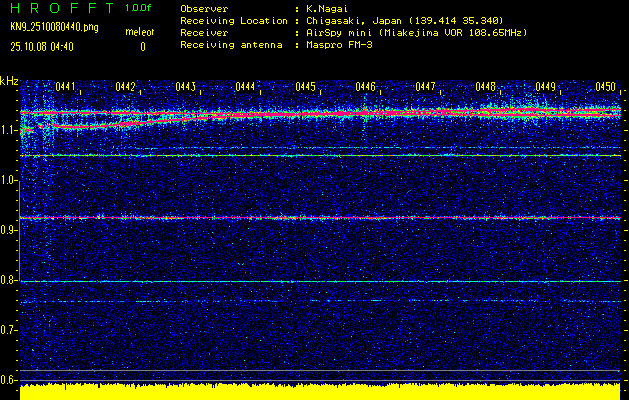
Task: Select the 0445 time marker
Action: pyautogui.click(x=306, y=87)
